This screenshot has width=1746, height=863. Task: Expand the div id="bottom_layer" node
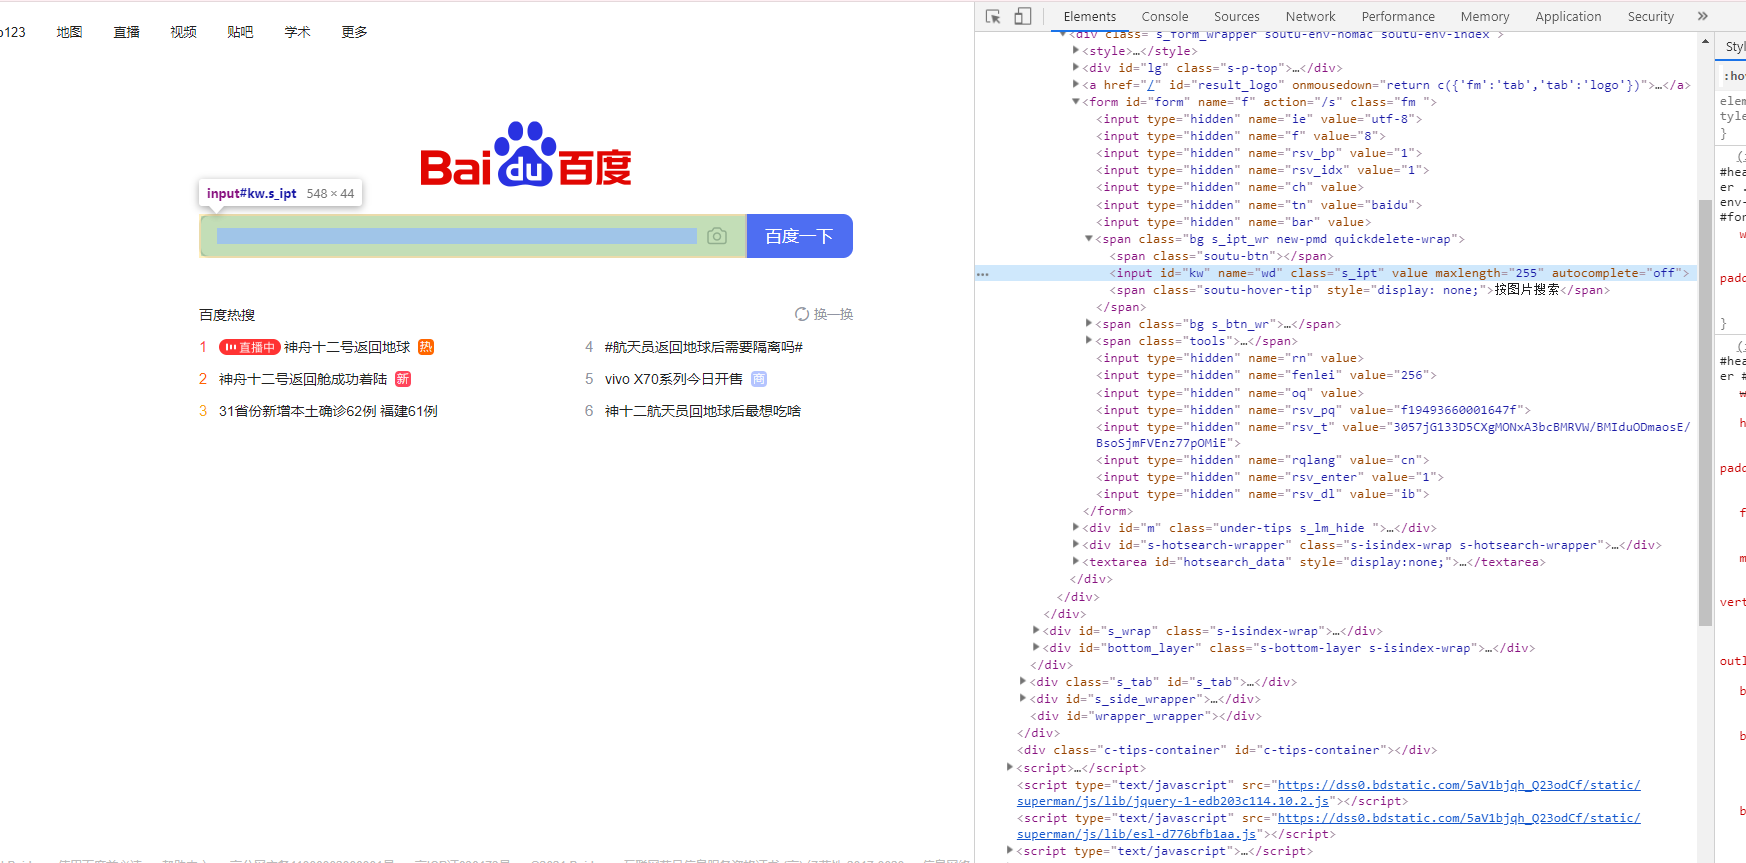1036,648
